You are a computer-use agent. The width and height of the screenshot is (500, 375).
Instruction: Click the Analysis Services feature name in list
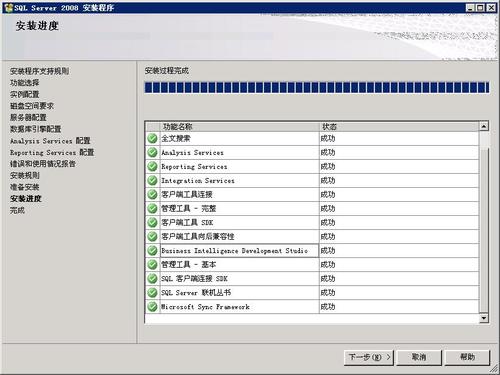click(192, 153)
